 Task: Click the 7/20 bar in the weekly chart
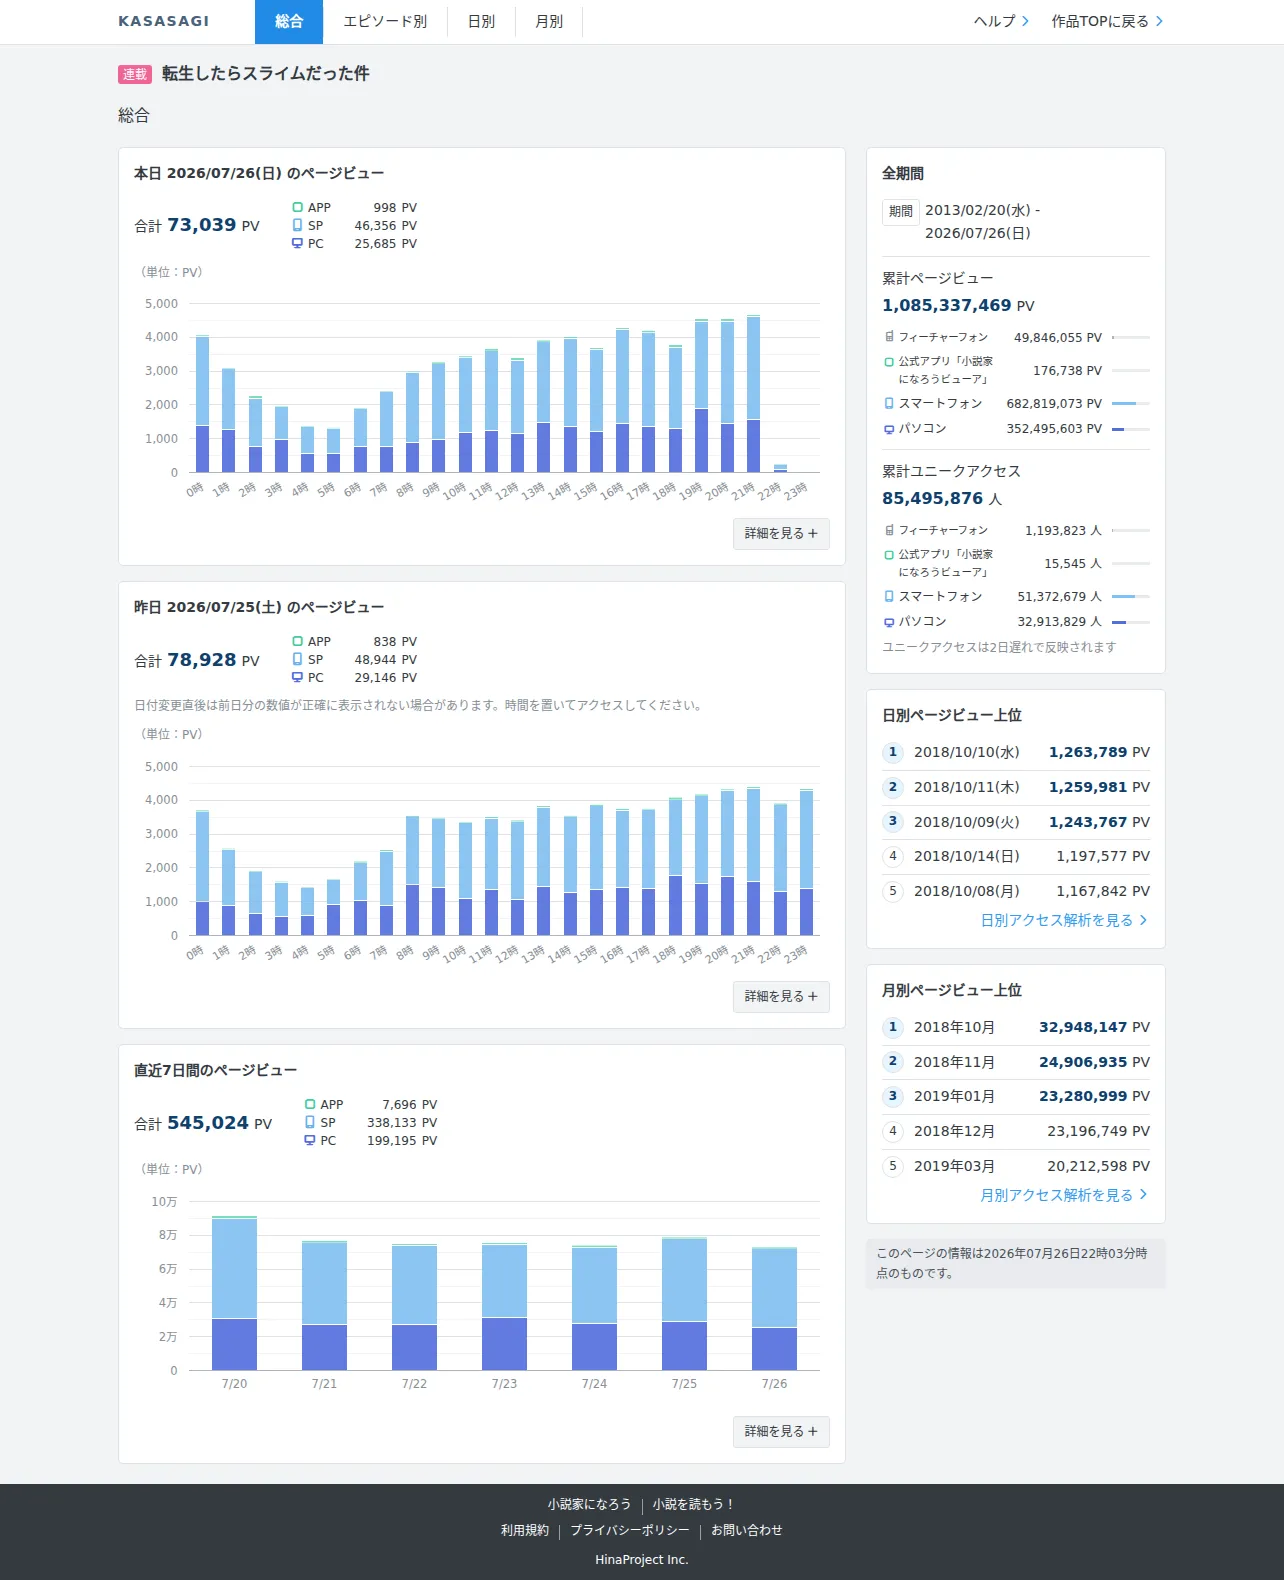point(234,1293)
